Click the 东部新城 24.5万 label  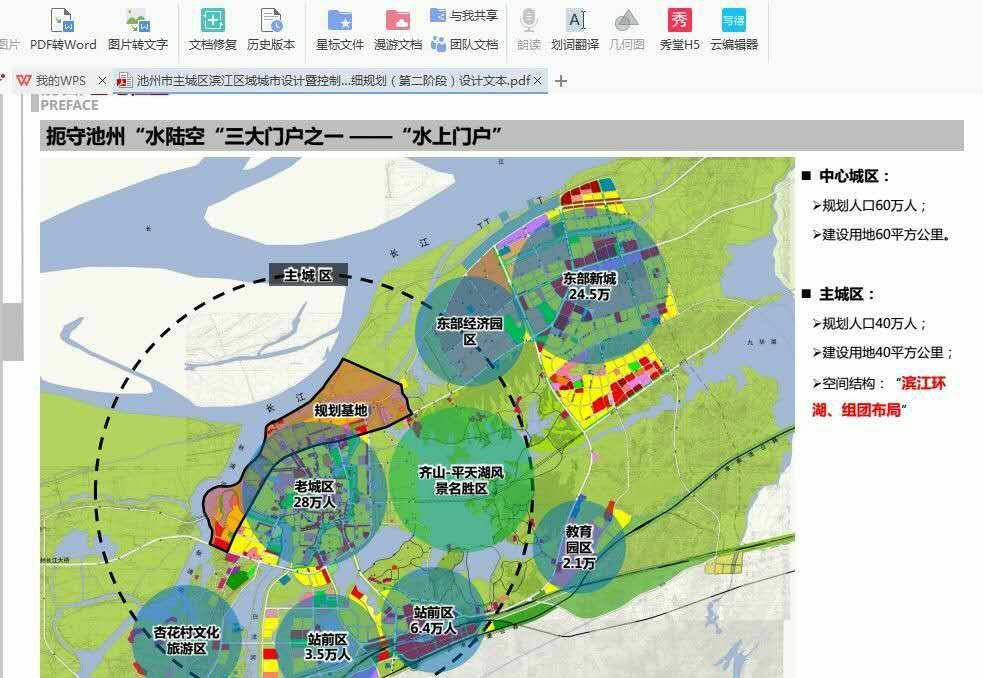tap(589, 286)
